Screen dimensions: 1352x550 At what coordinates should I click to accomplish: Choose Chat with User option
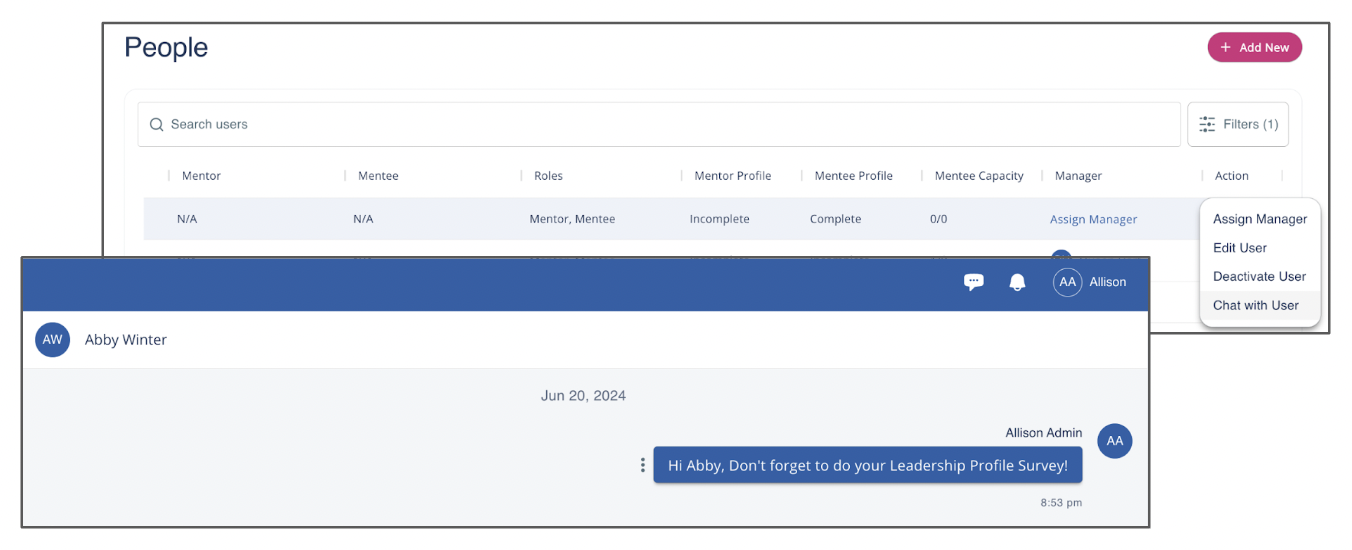(x=1255, y=306)
